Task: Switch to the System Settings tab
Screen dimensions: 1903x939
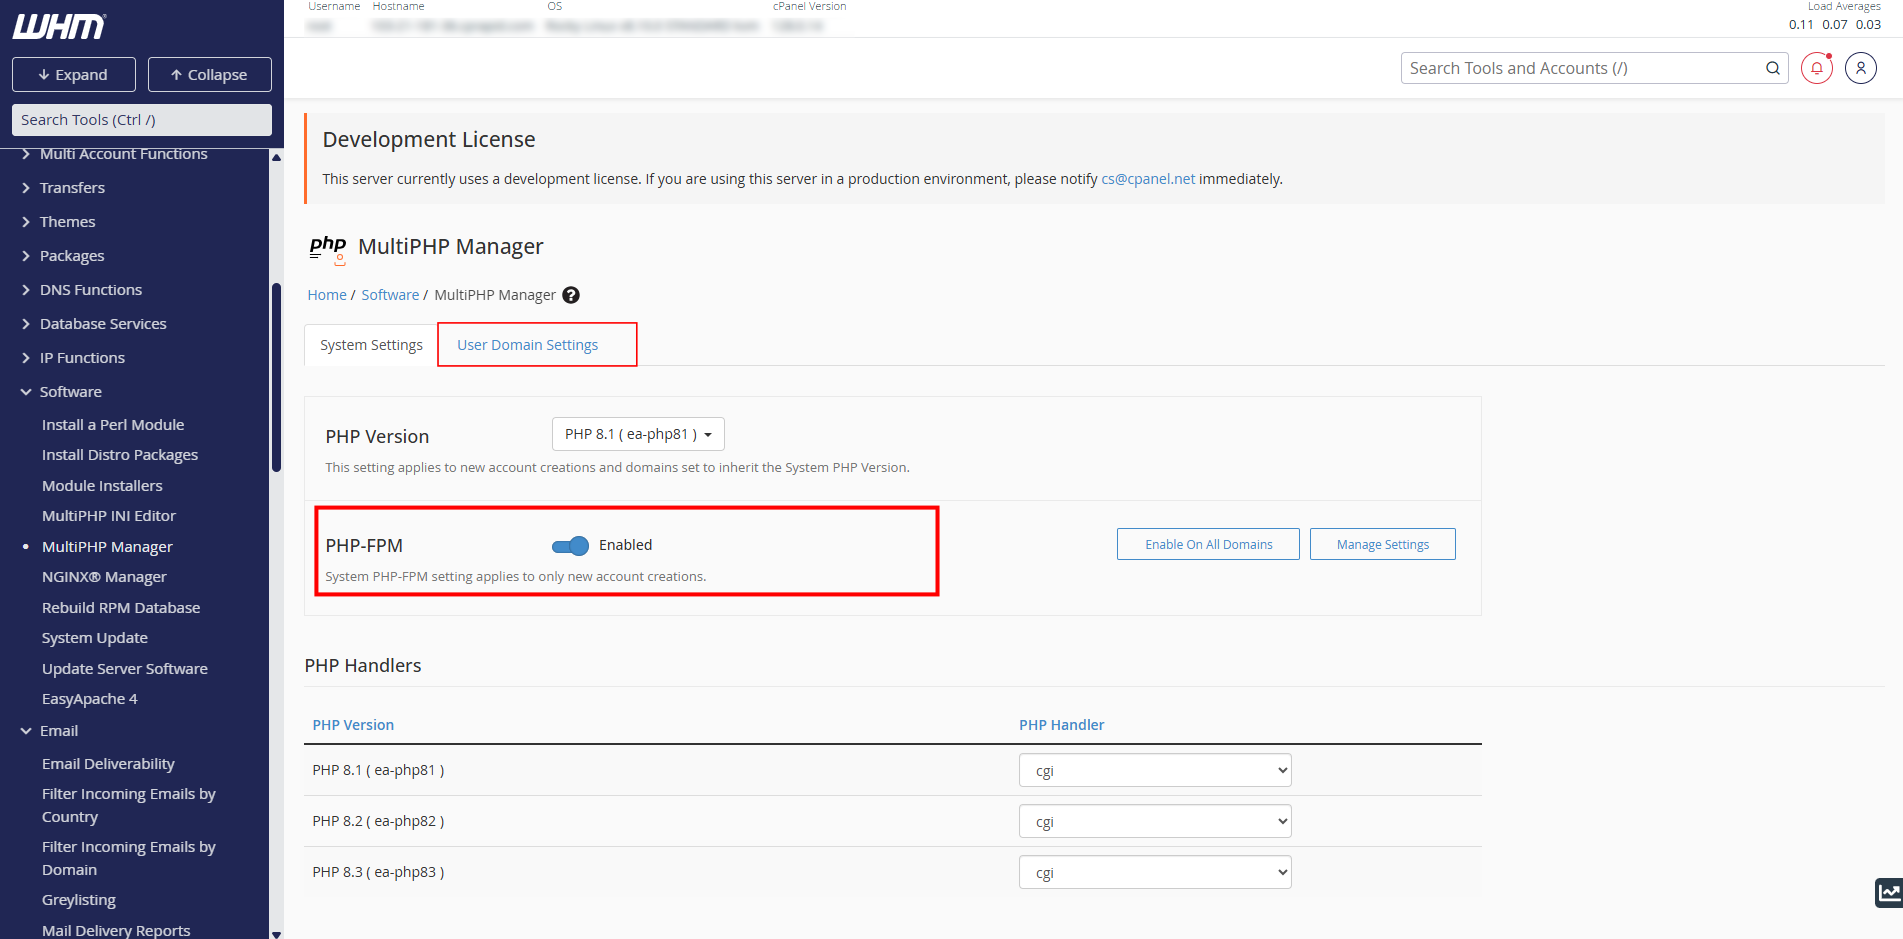Action: [x=371, y=345]
